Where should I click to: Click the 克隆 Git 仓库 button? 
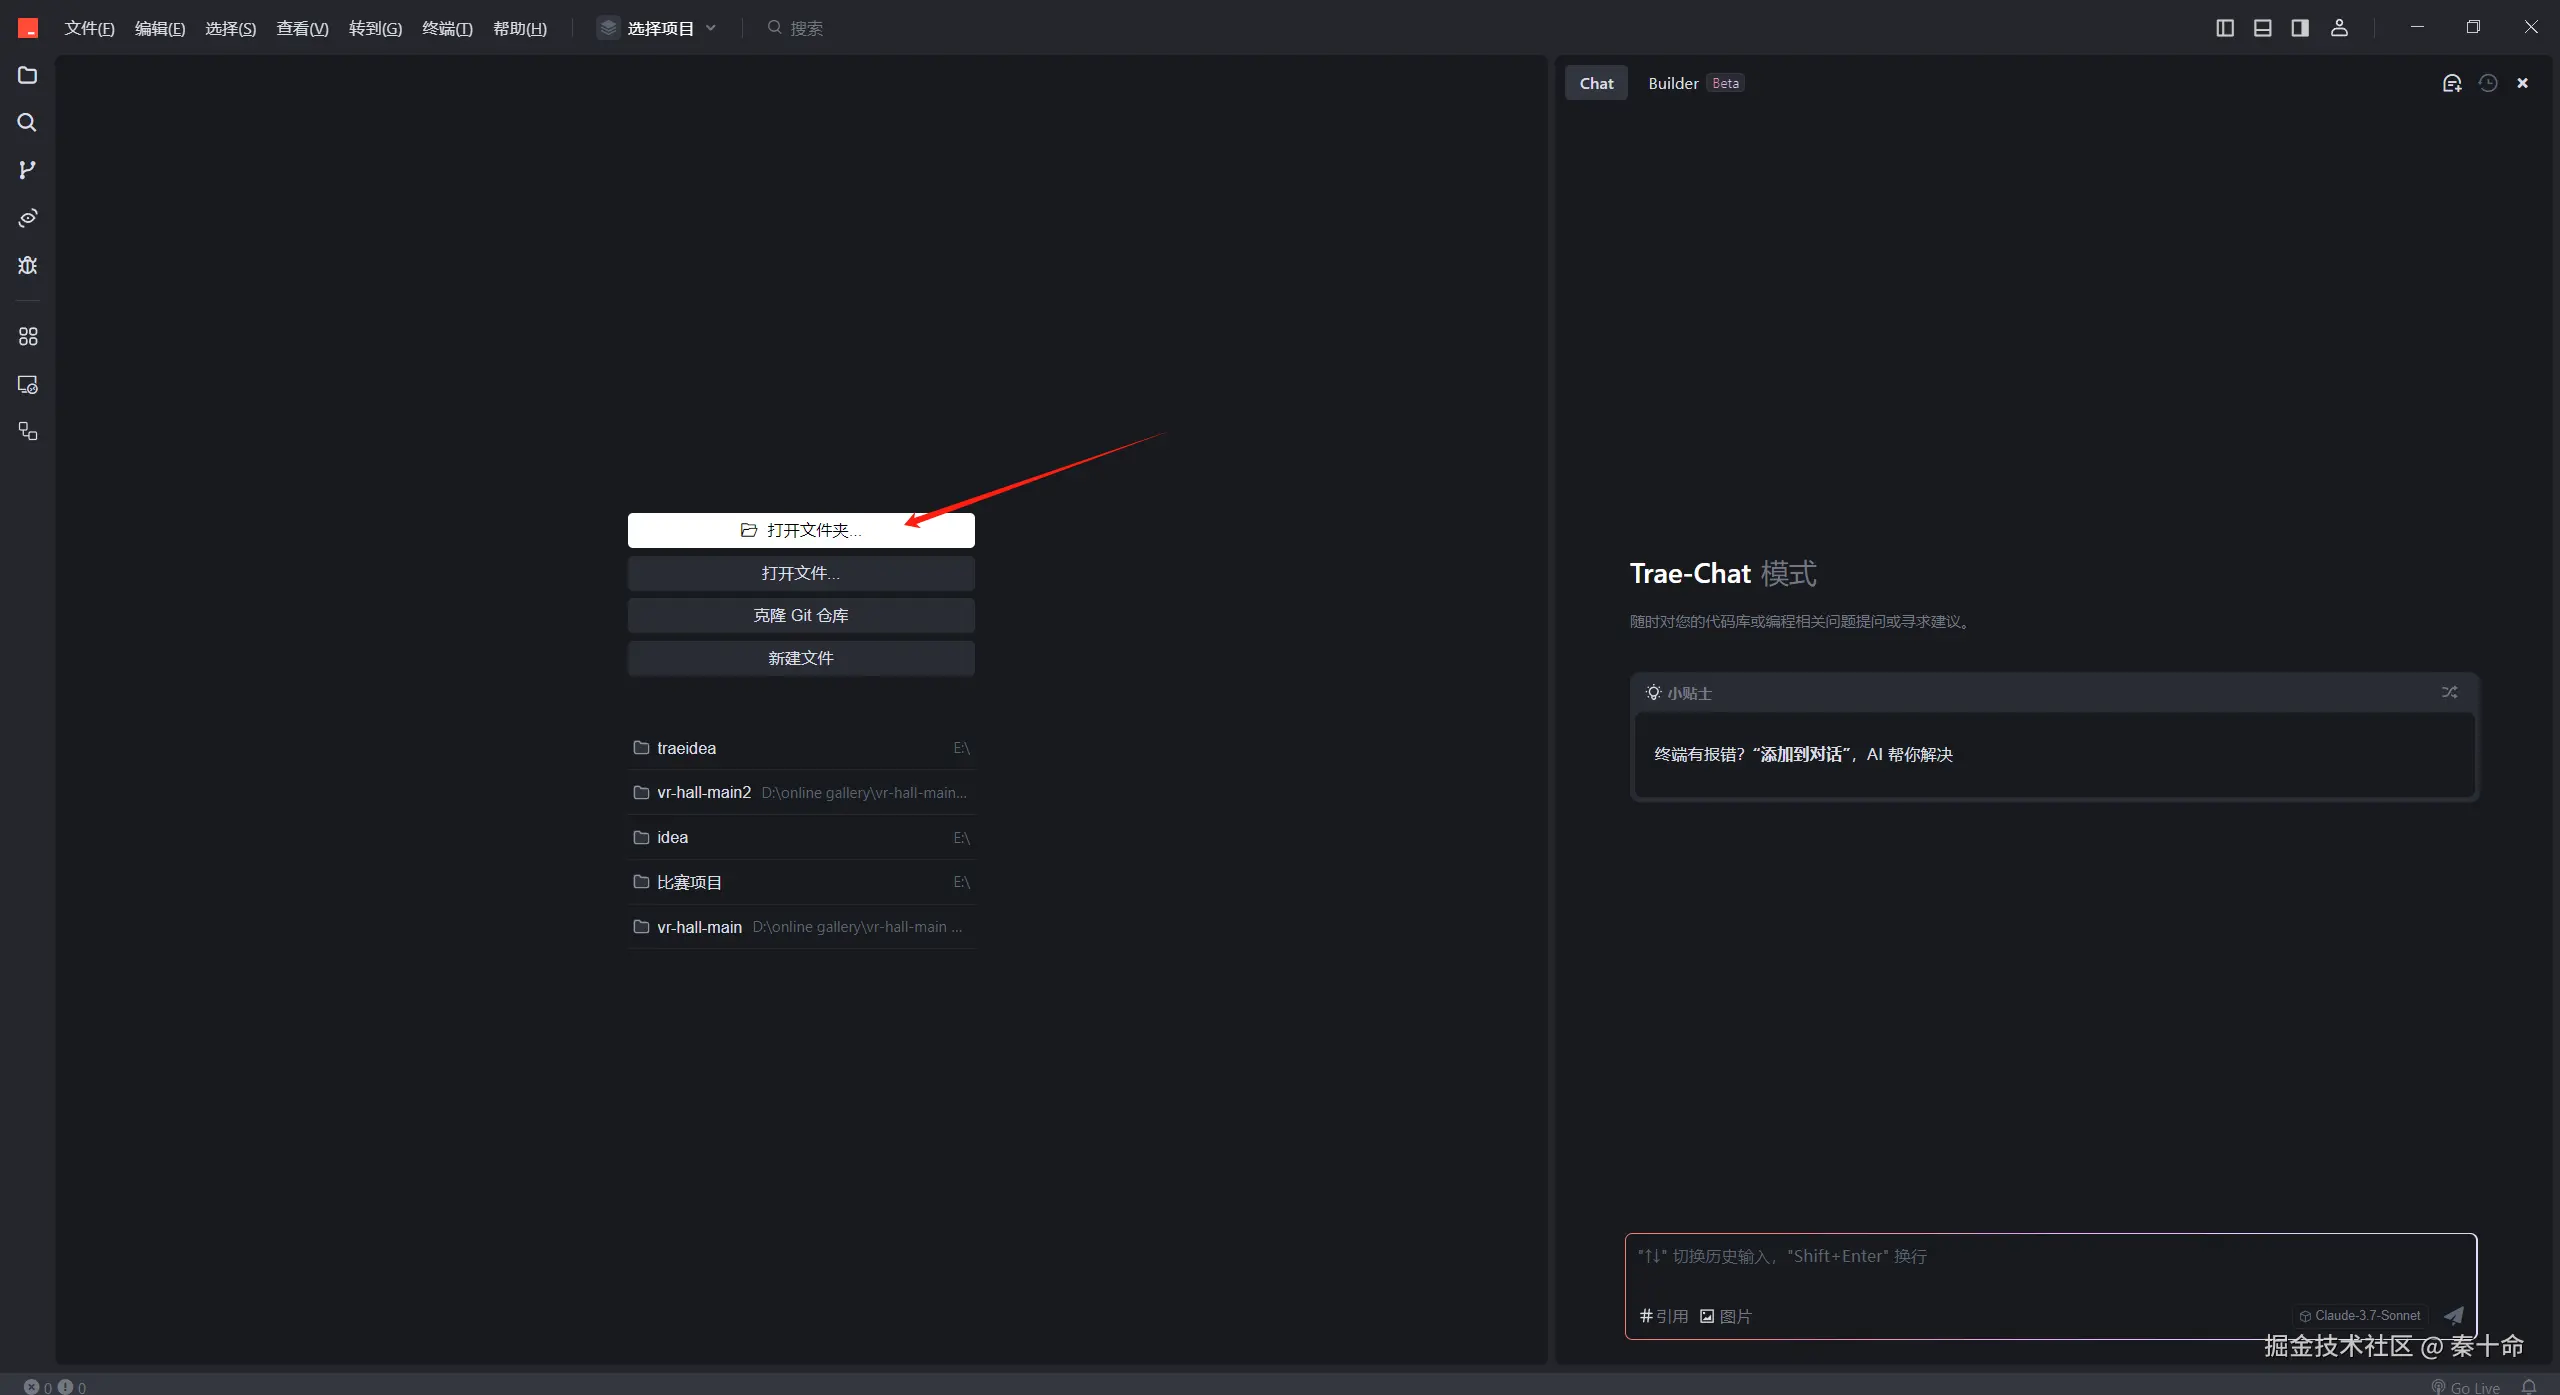coord(801,616)
